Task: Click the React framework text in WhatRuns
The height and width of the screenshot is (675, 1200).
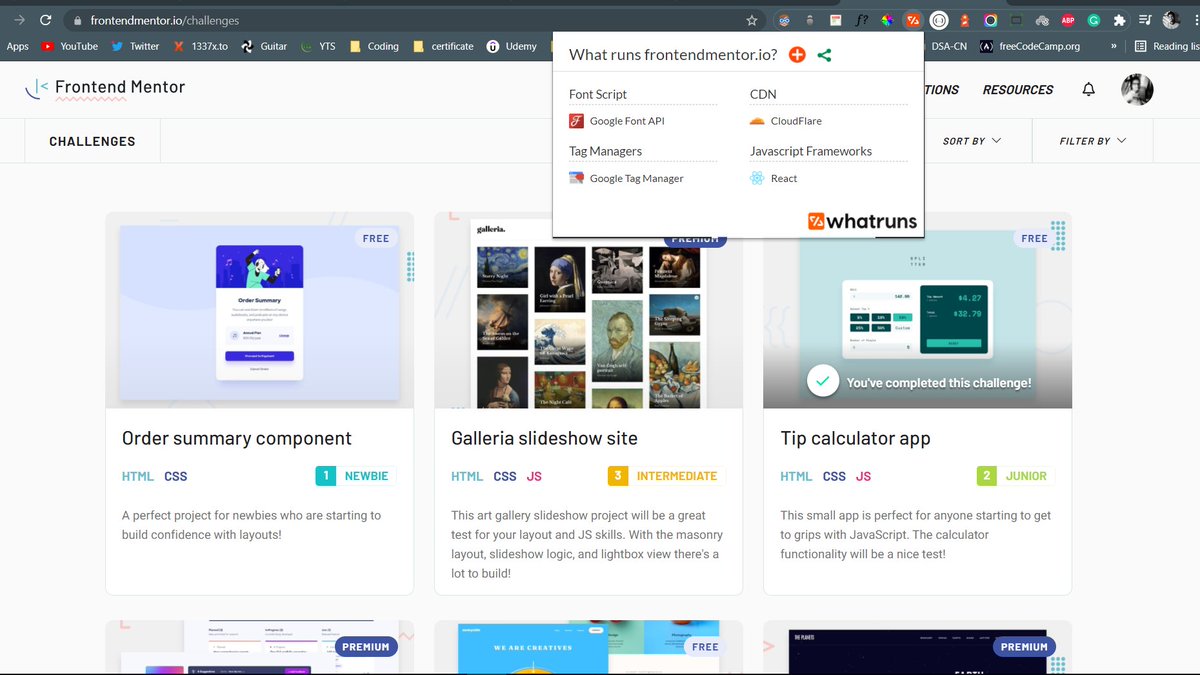Action: pyautogui.click(x=784, y=178)
